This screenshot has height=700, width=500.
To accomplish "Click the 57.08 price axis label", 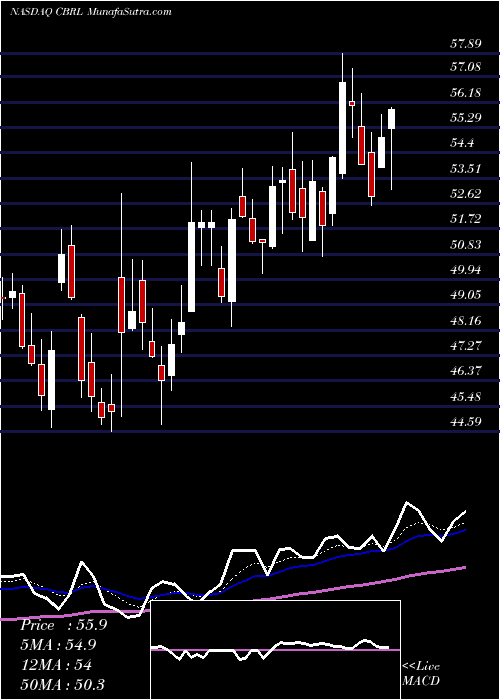I will 465,67.
